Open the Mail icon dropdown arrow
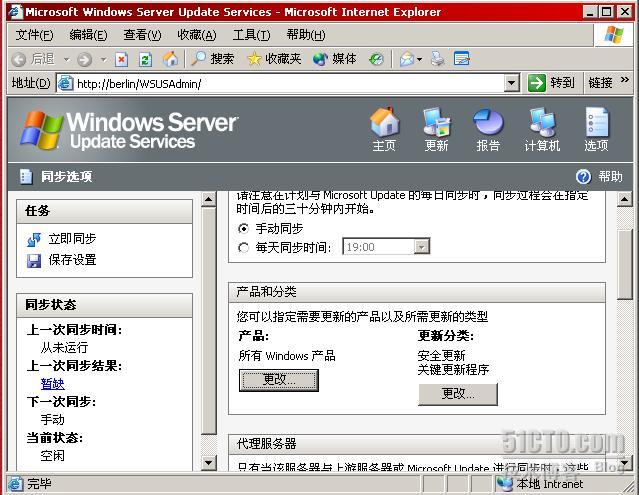The height and width of the screenshot is (495, 639). 419,60
